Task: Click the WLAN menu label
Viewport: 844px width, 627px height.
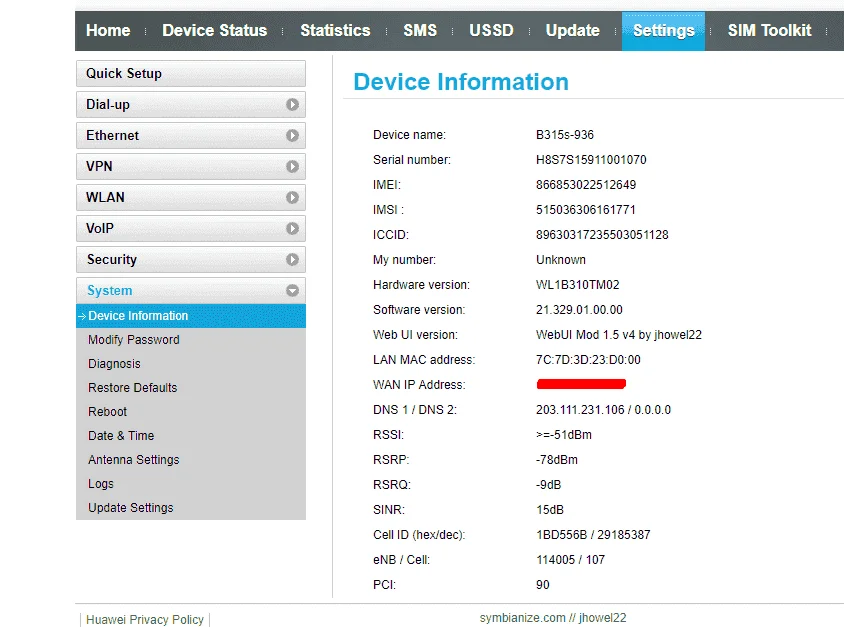Action: (x=106, y=198)
